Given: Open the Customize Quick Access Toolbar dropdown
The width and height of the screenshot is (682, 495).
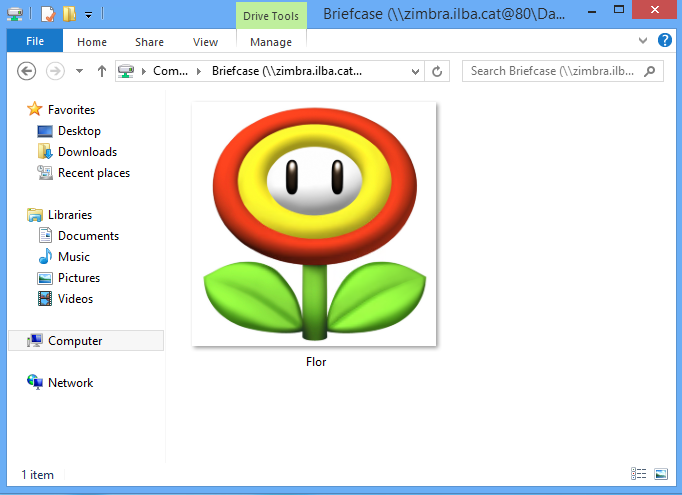Looking at the screenshot, I should [x=88, y=16].
